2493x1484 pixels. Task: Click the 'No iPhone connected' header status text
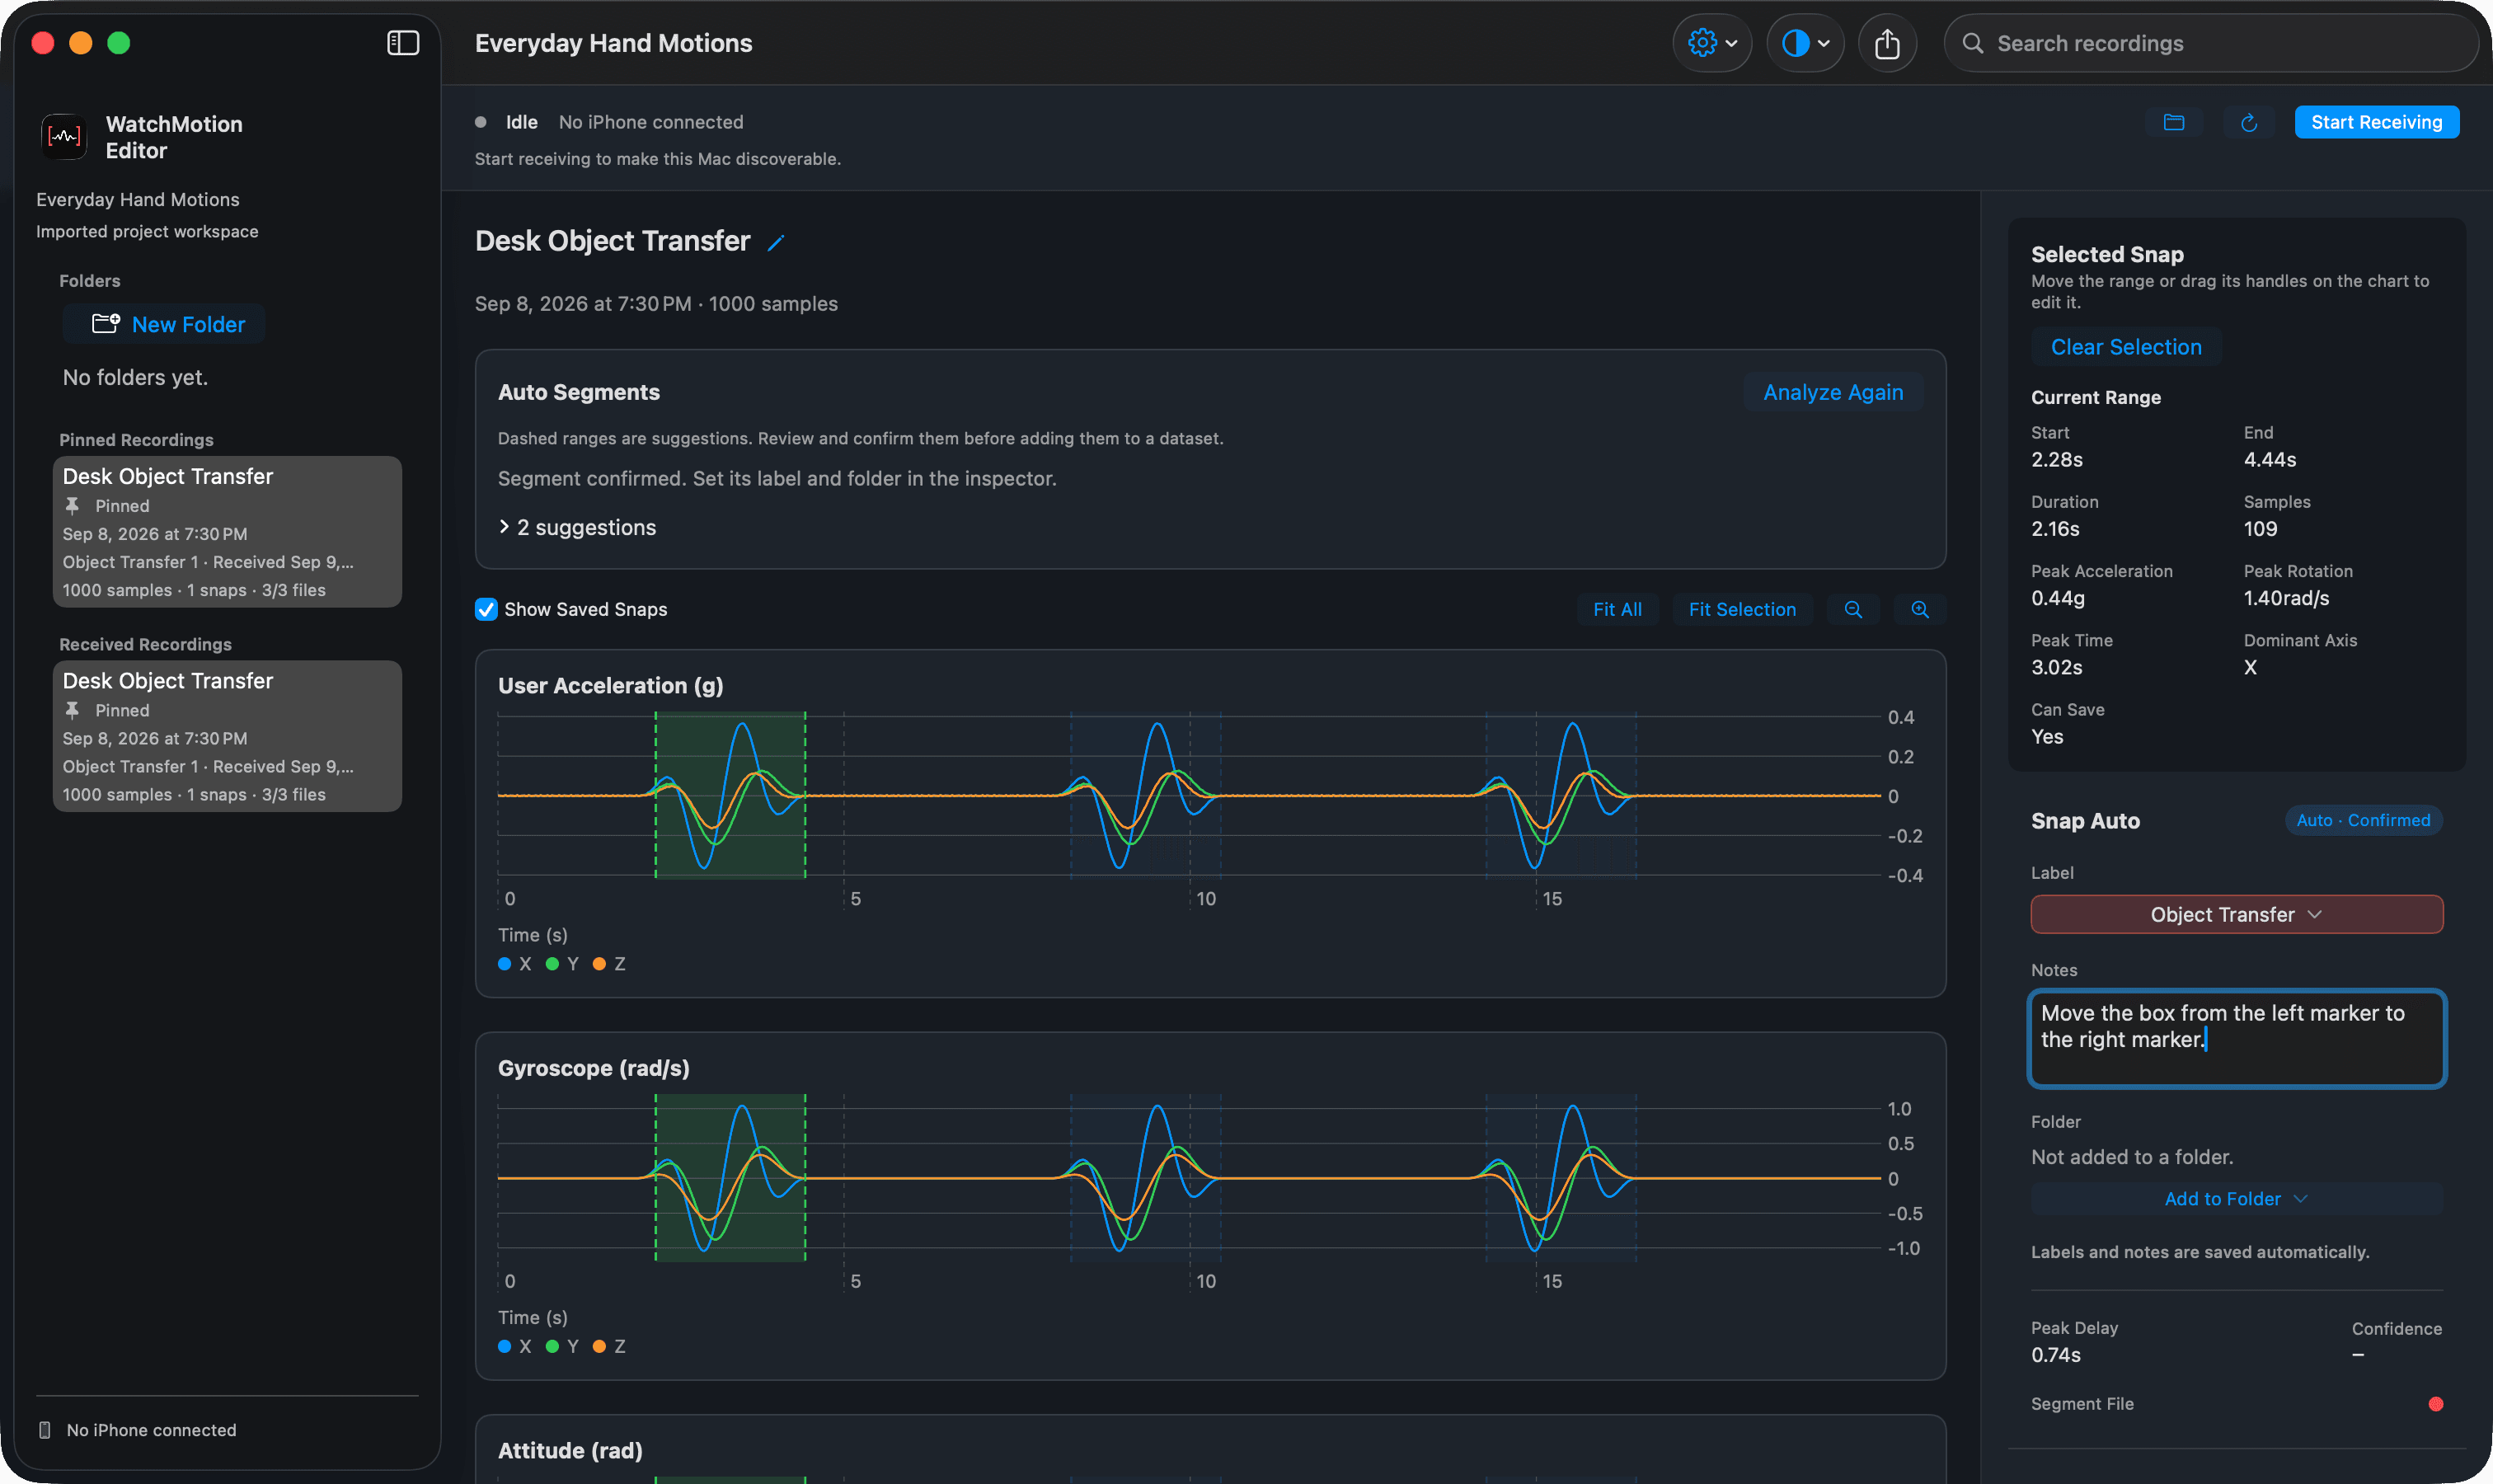pyautogui.click(x=651, y=122)
